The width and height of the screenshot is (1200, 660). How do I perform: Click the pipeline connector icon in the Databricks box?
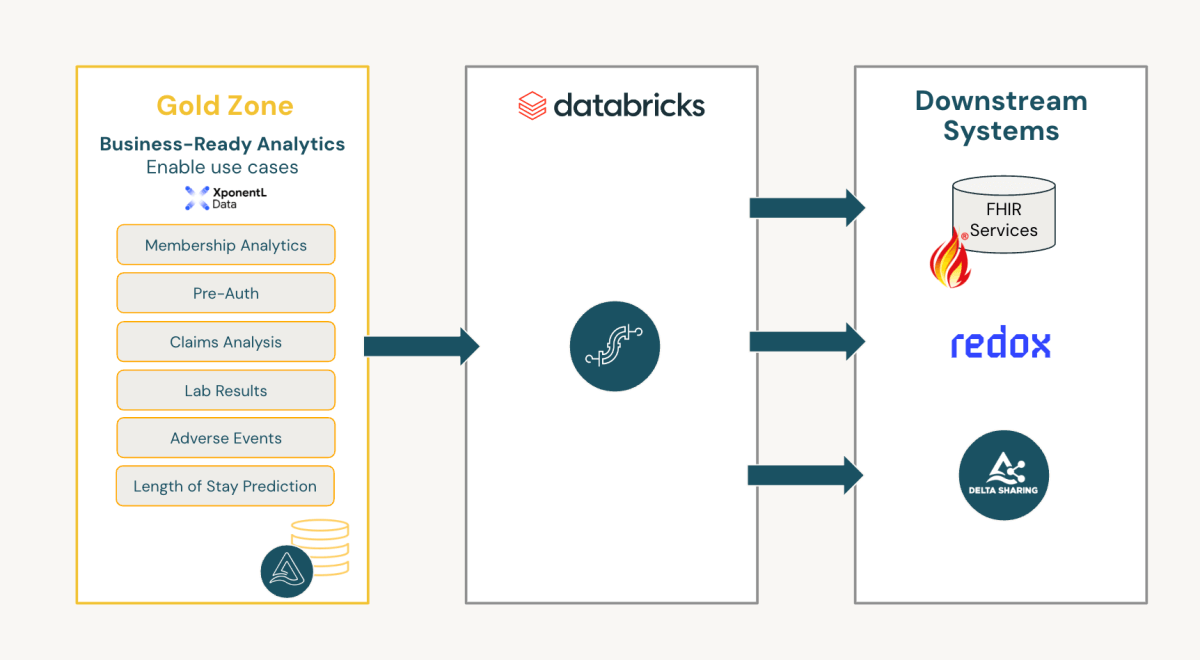[614, 346]
